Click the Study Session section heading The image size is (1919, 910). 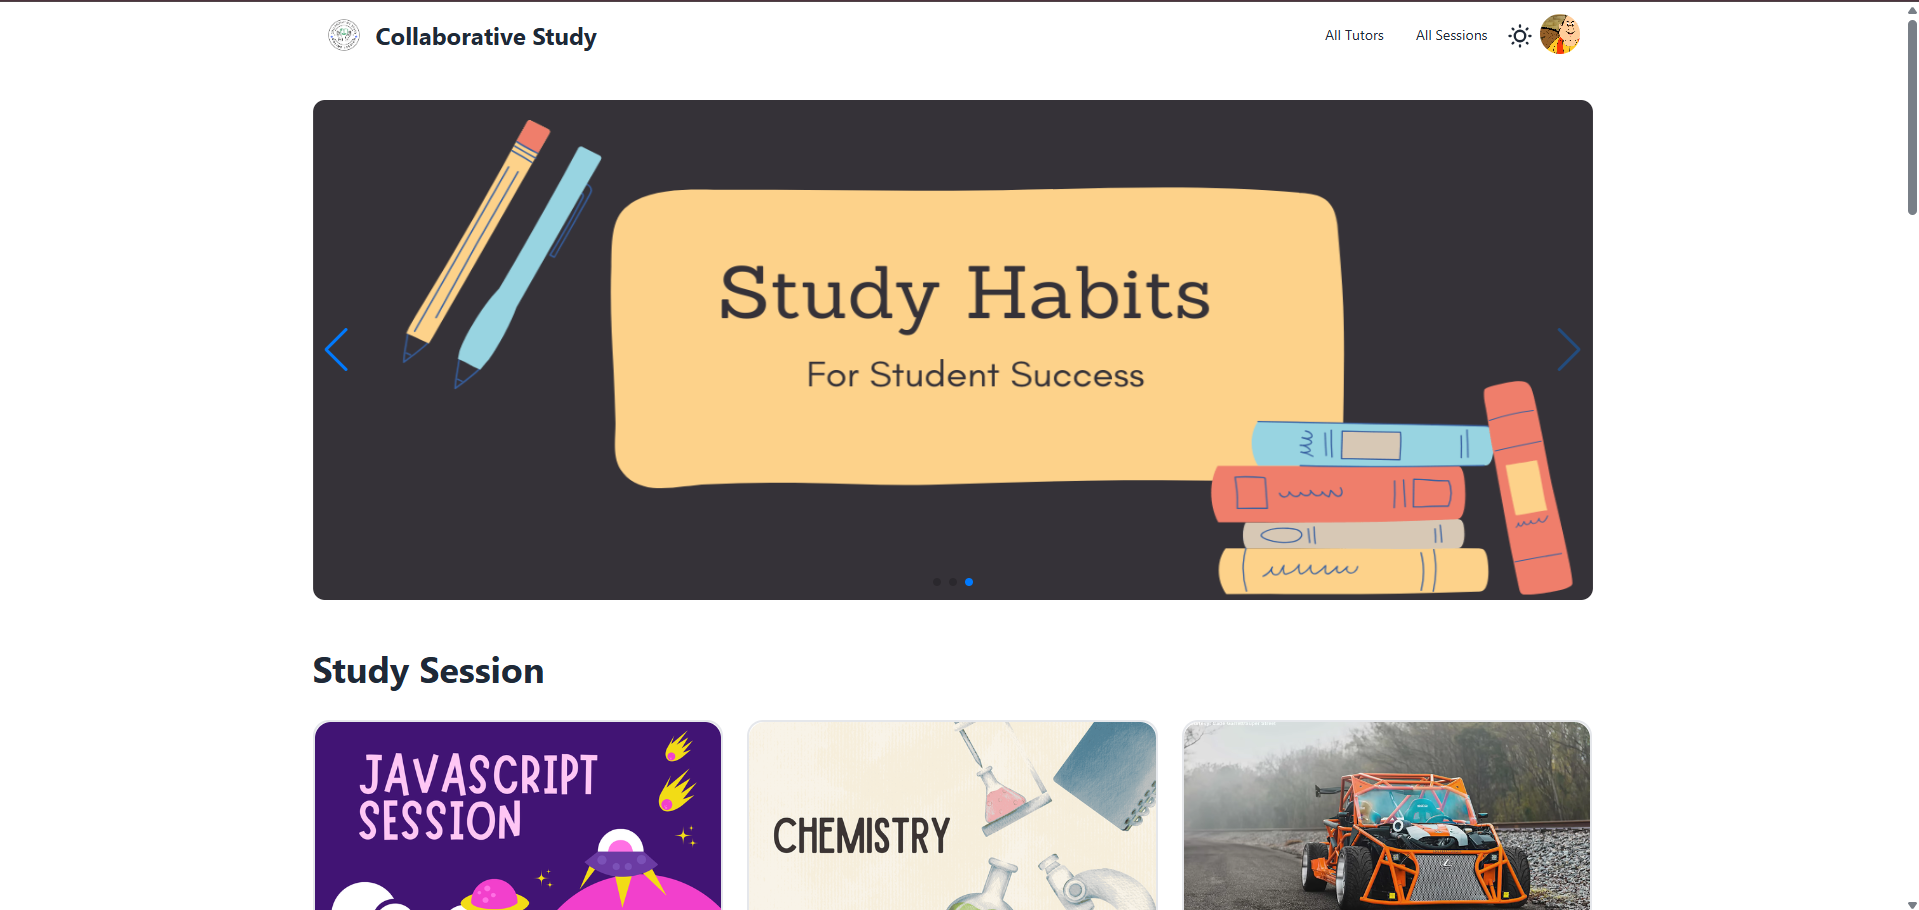pyautogui.click(x=428, y=671)
